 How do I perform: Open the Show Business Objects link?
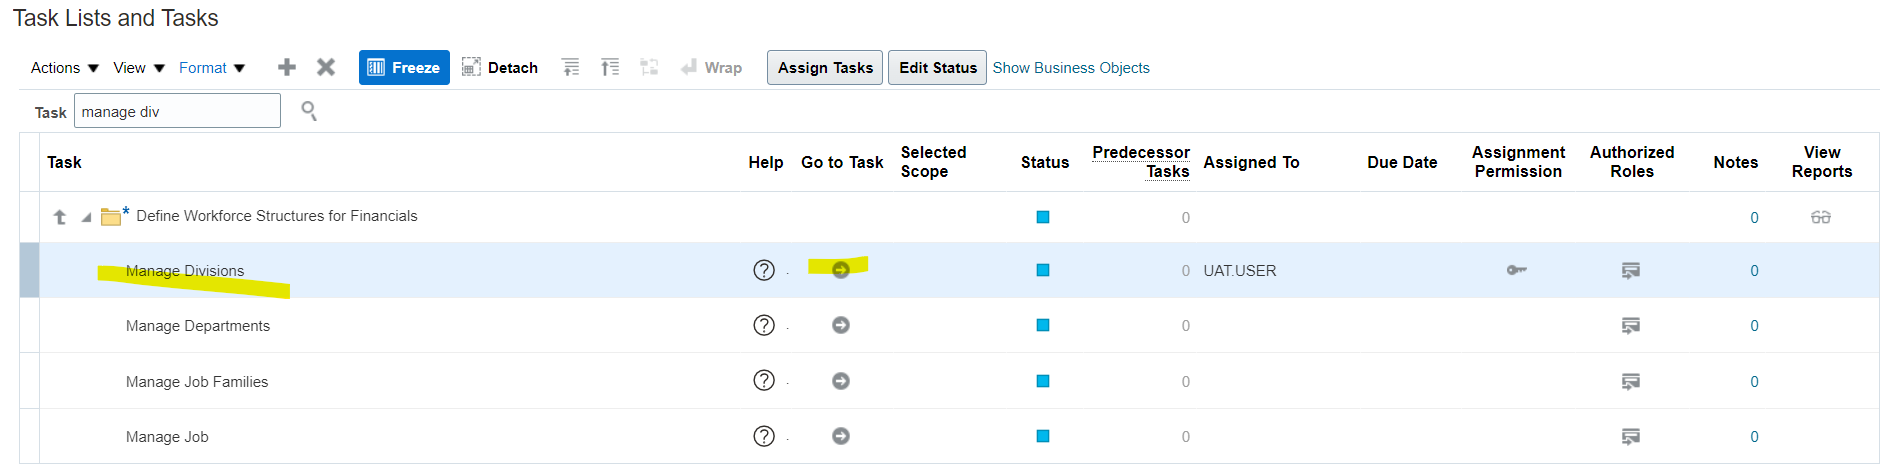(x=1071, y=68)
